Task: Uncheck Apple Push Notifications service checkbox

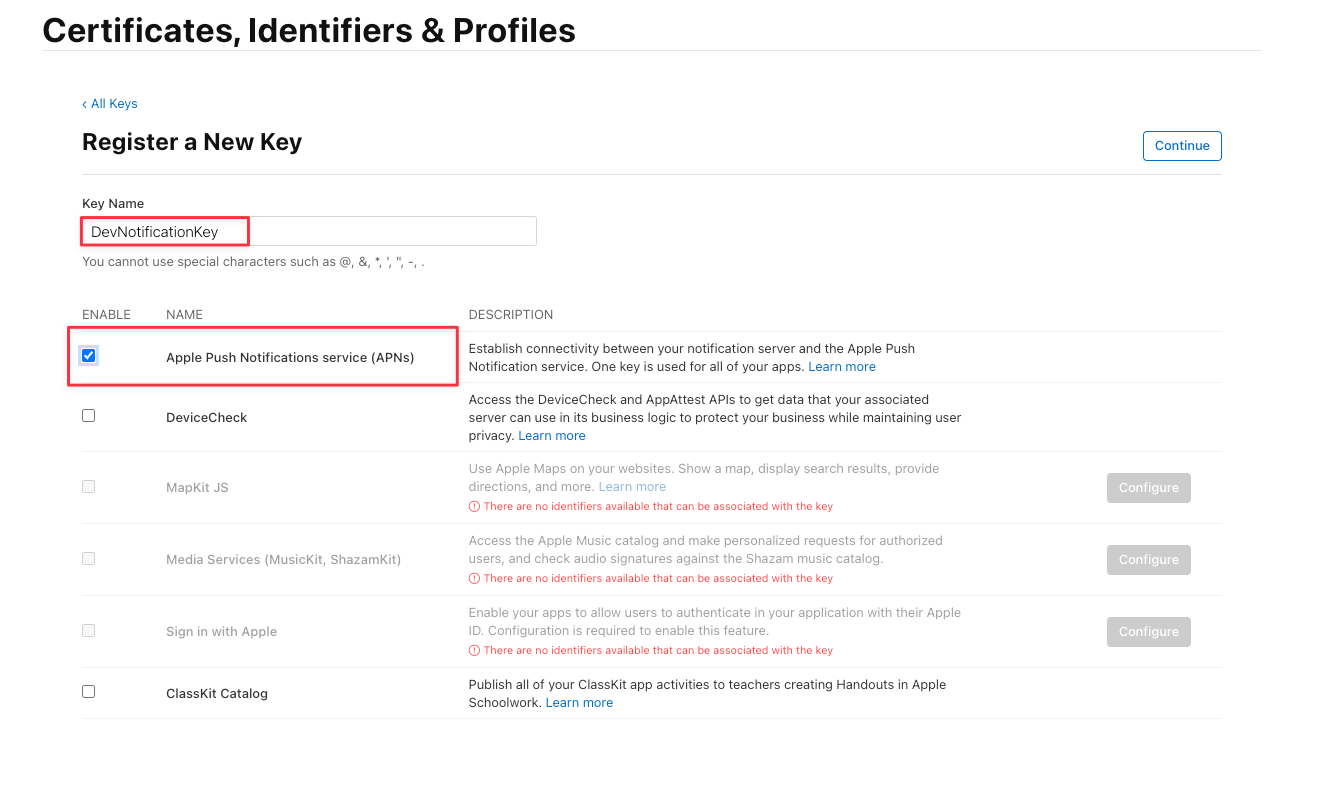Action: click(x=89, y=355)
